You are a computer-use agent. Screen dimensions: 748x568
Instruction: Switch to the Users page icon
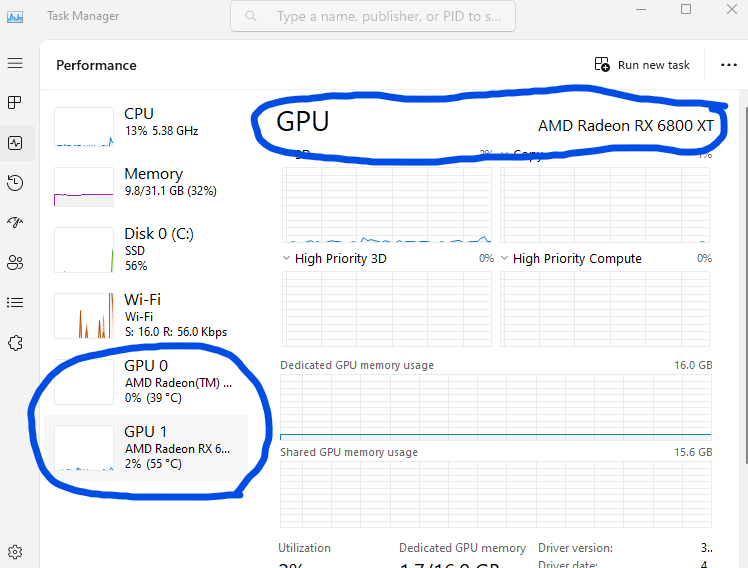coord(15,262)
